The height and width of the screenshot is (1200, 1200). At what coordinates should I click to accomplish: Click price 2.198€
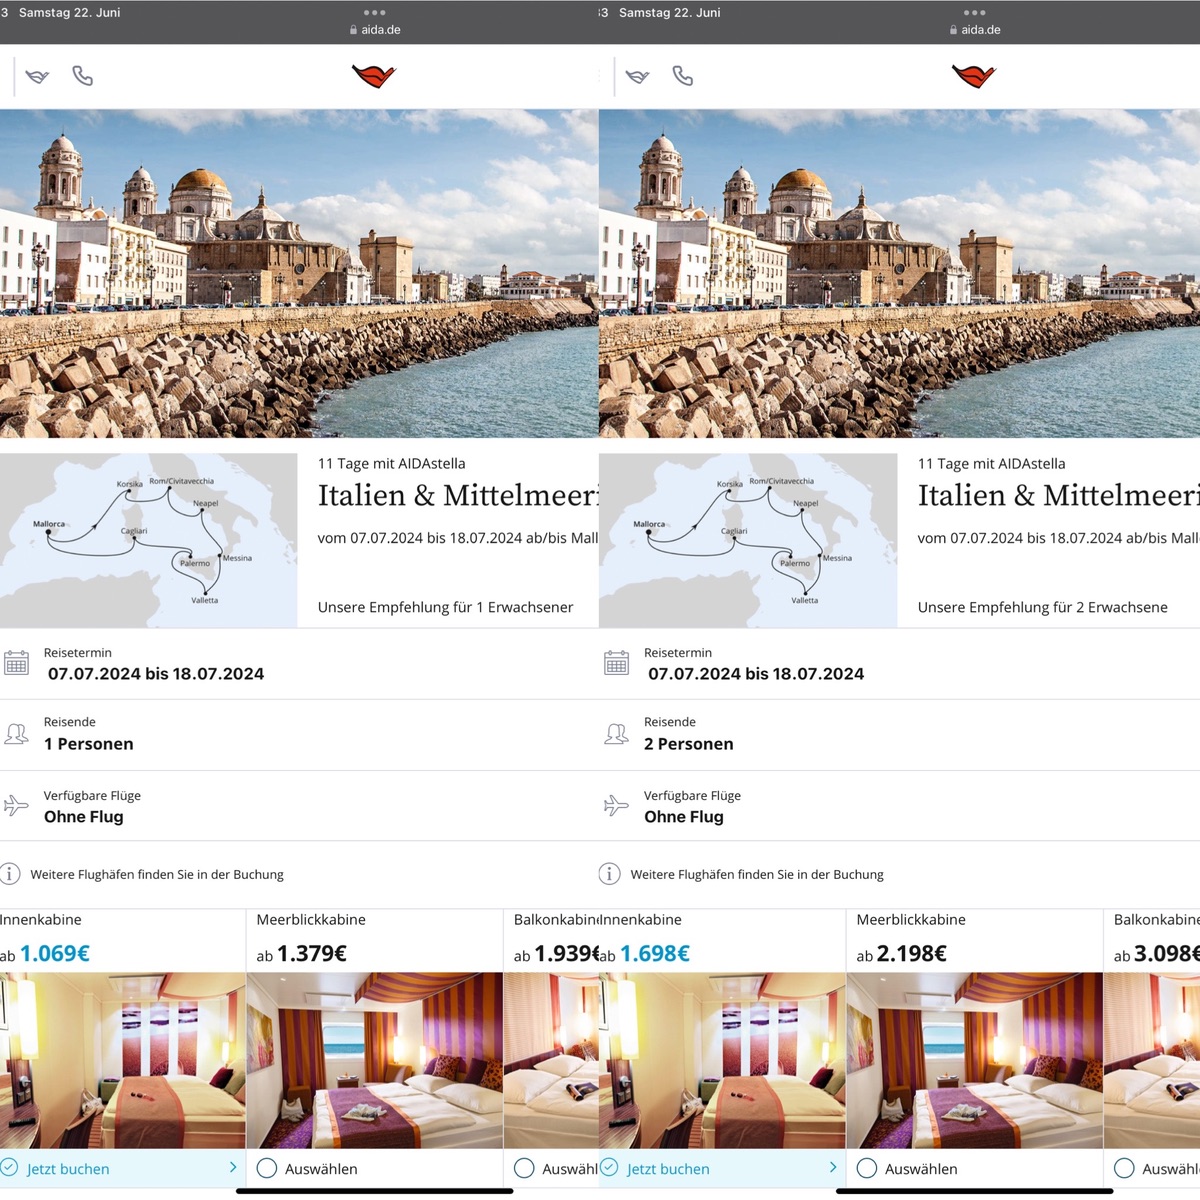(x=912, y=954)
